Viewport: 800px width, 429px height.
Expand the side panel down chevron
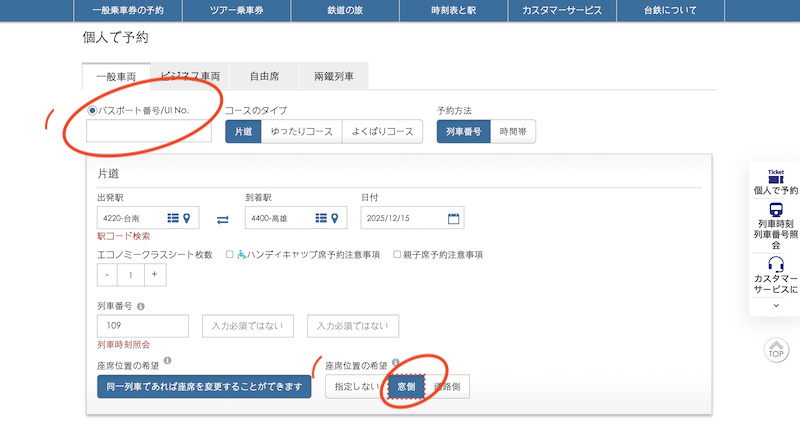[x=775, y=306]
